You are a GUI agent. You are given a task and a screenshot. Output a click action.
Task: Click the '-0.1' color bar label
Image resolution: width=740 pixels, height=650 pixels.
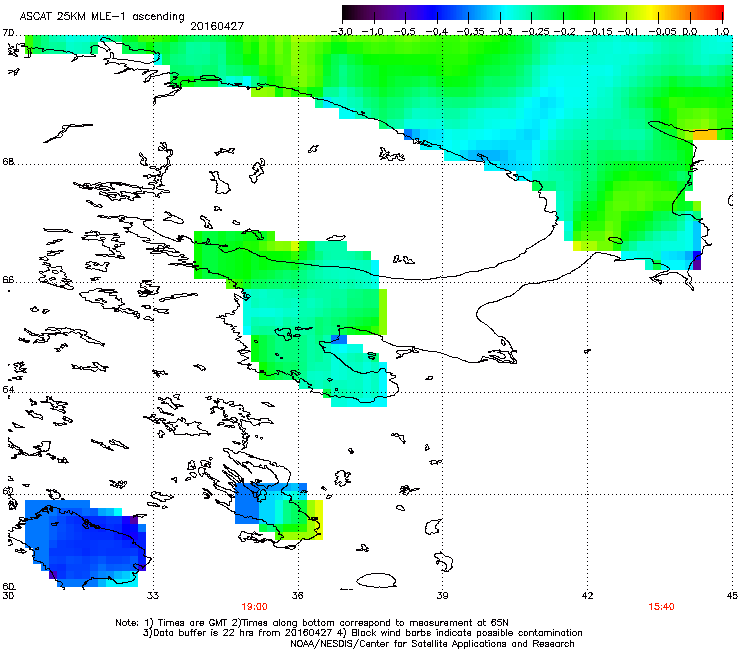tap(628, 32)
